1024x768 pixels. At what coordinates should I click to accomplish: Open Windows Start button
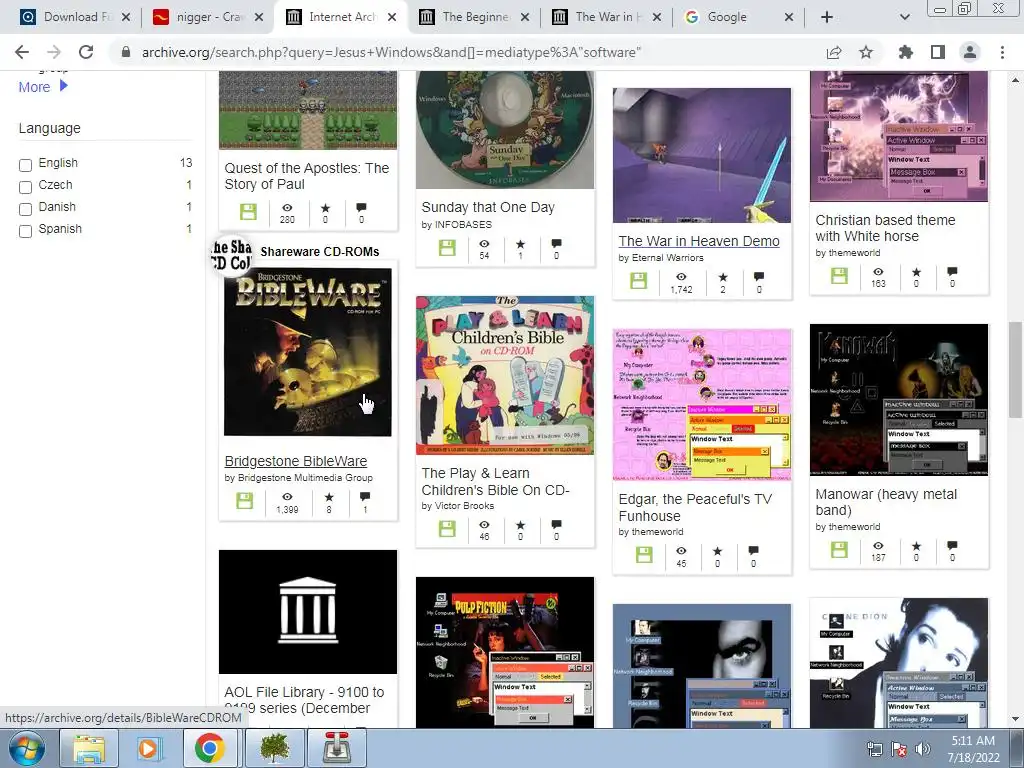tap(27, 748)
